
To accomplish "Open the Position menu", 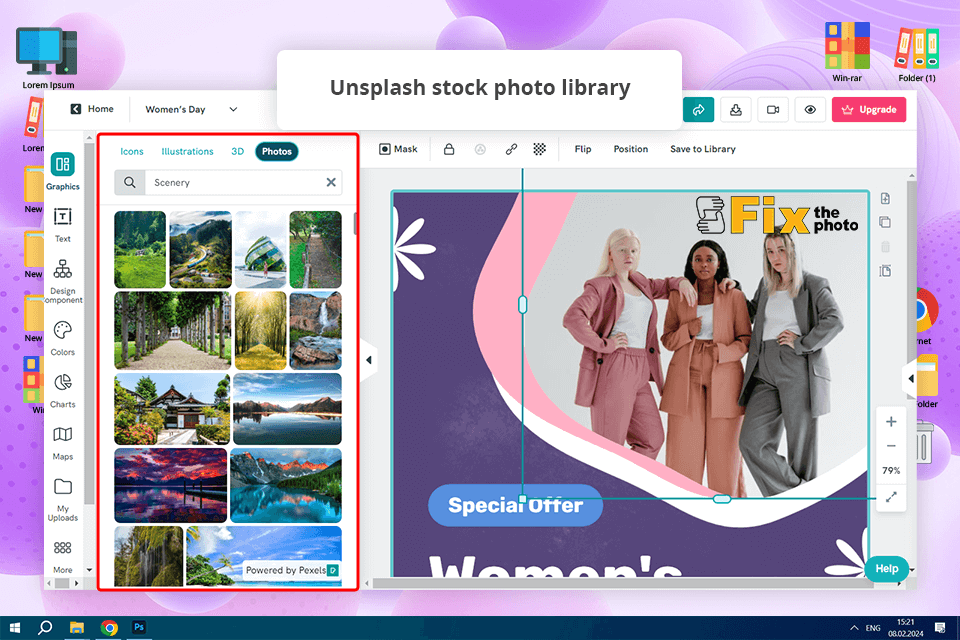I will (631, 149).
